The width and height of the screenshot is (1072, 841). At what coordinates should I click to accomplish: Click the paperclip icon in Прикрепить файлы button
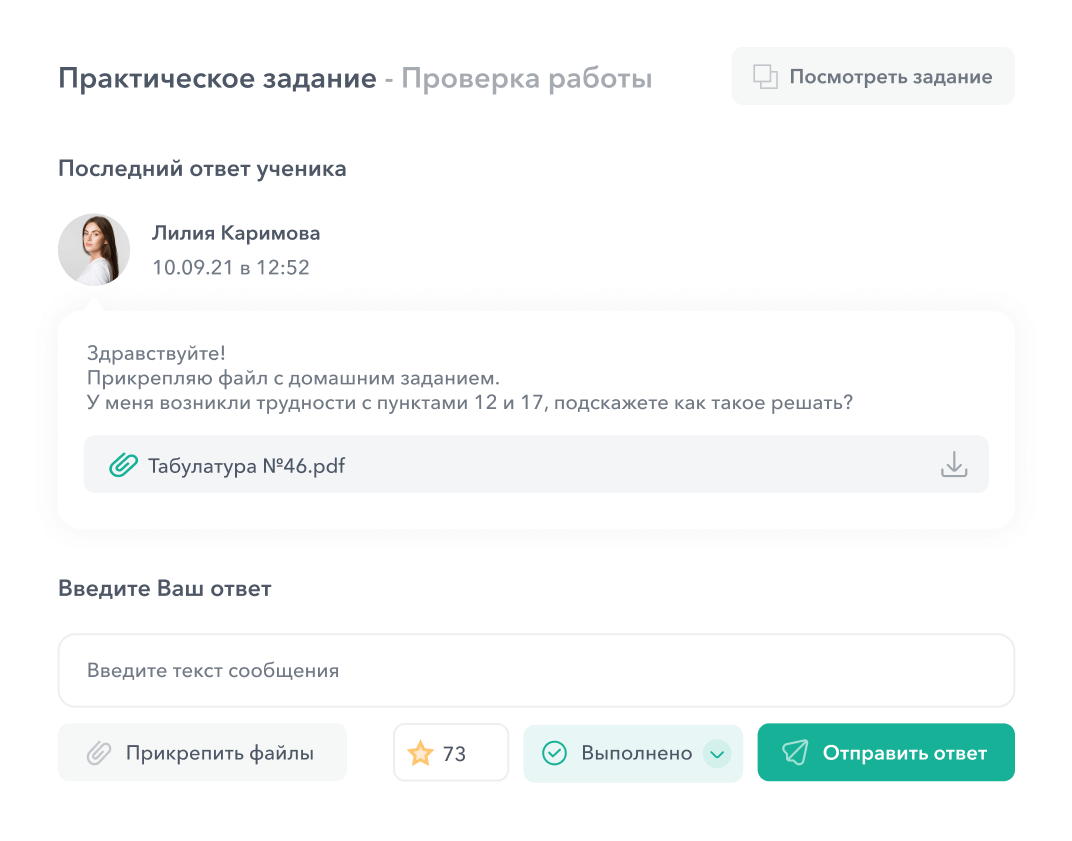98,752
